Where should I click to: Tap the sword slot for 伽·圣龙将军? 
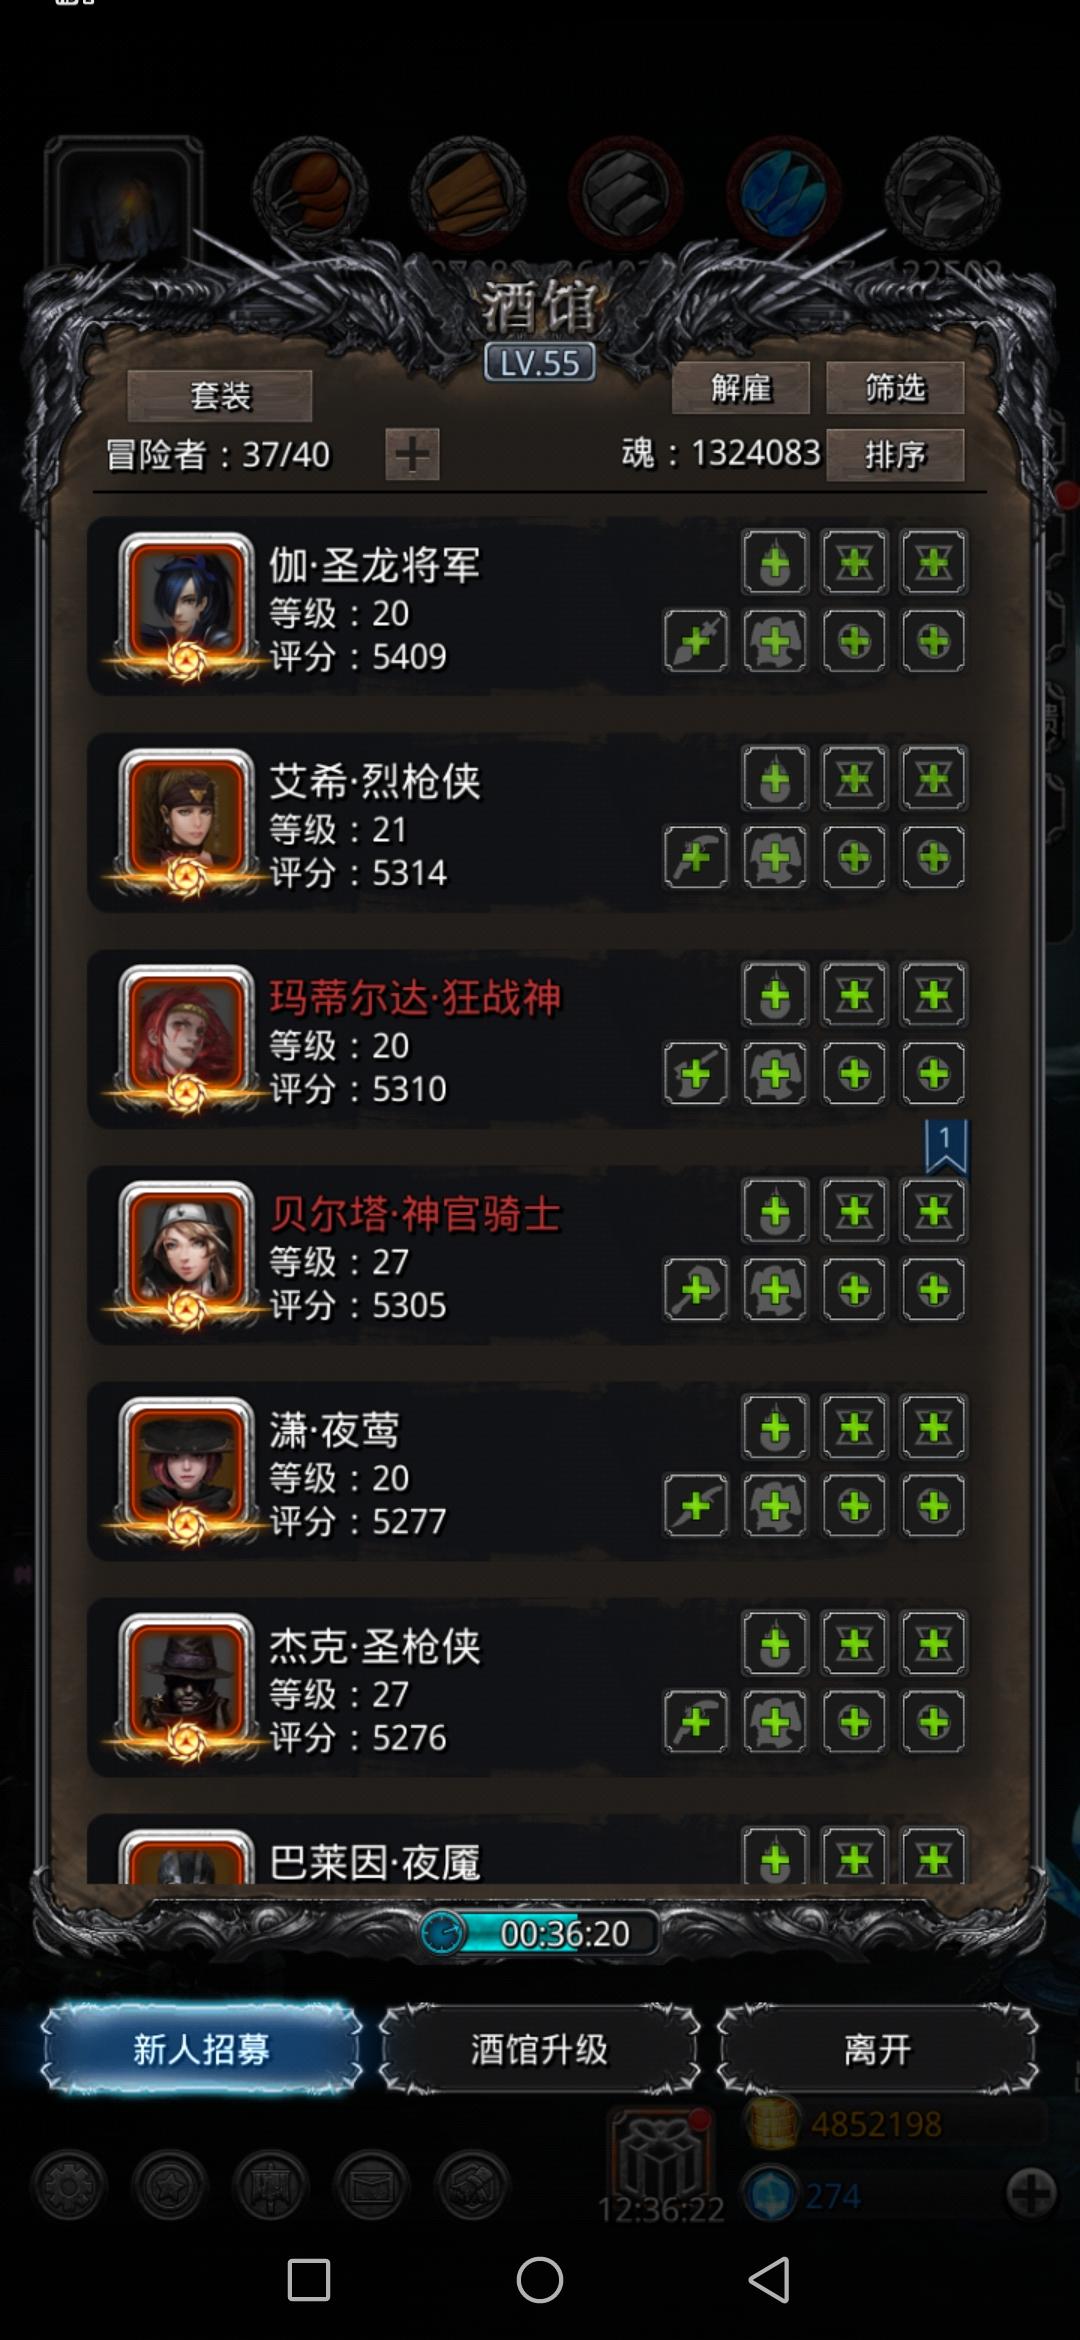coord(696,641)
